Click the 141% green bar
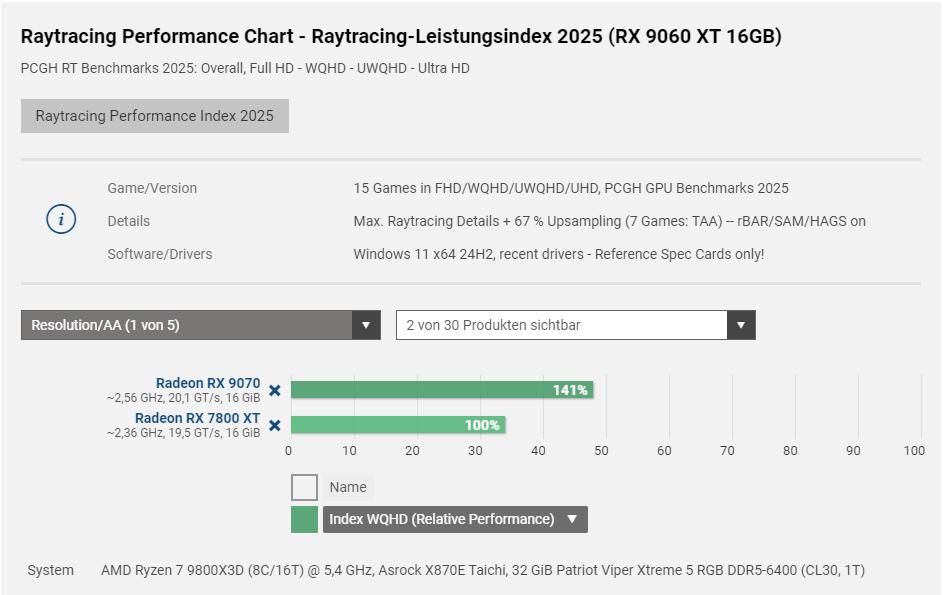Screen dimensions: 943x595 click(x=440, y=390)
